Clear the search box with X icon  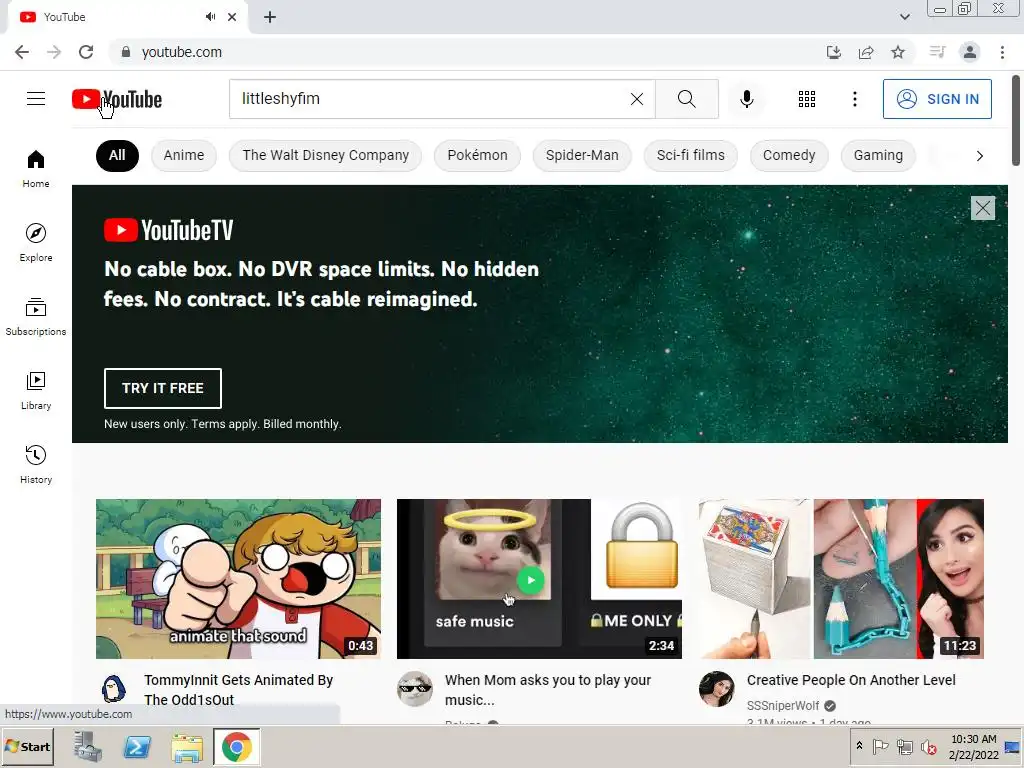point(637,99)
